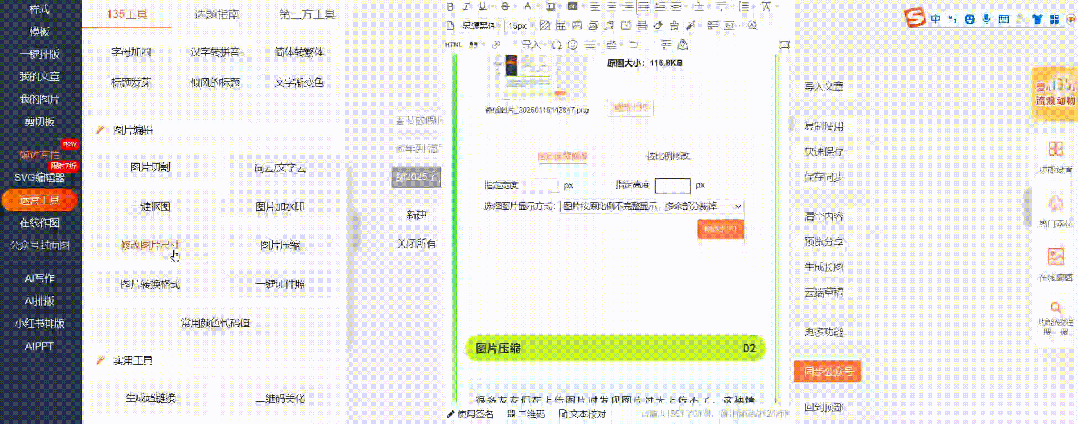1078x424 pixels.
Task: Open 模板 in the left sidebar
Action: pyautogui.click(x=41, y=32)
